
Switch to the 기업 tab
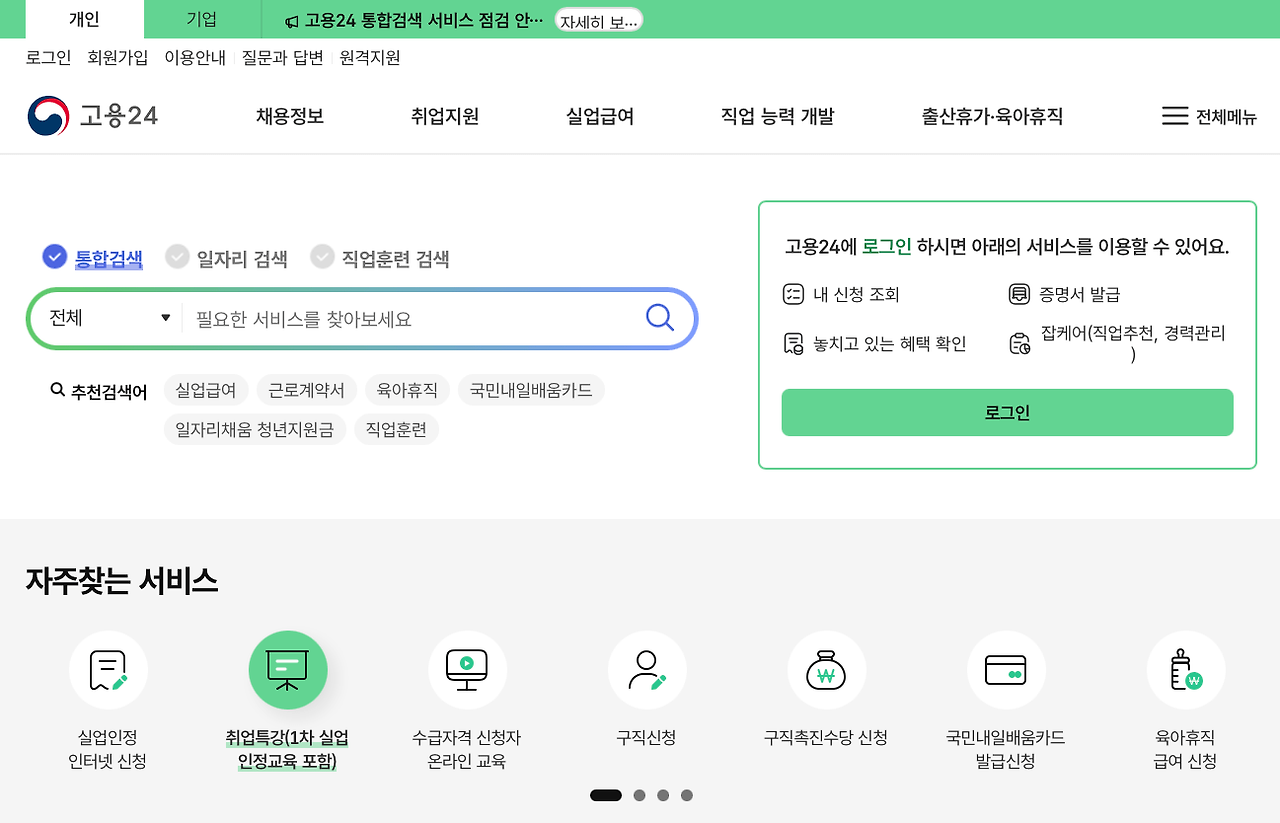pos(200,19)
